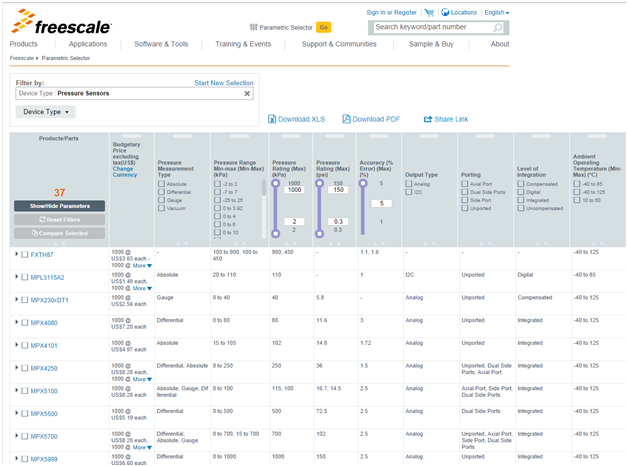This screenshot has width=628, height=467.
Task: Select the MPX4080 row checkbox
Action: pyautogui.click(x=25, y=323)
